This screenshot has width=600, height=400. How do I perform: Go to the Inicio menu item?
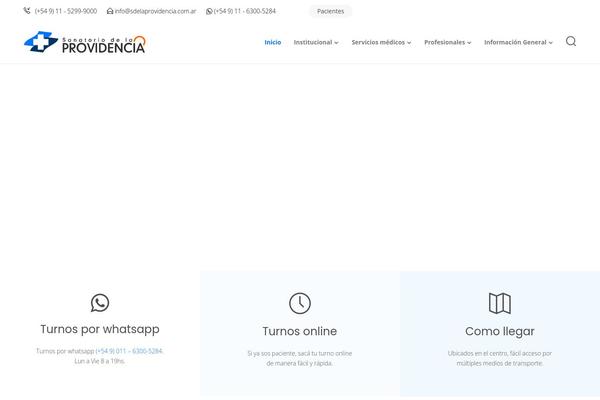coord(273,42)
